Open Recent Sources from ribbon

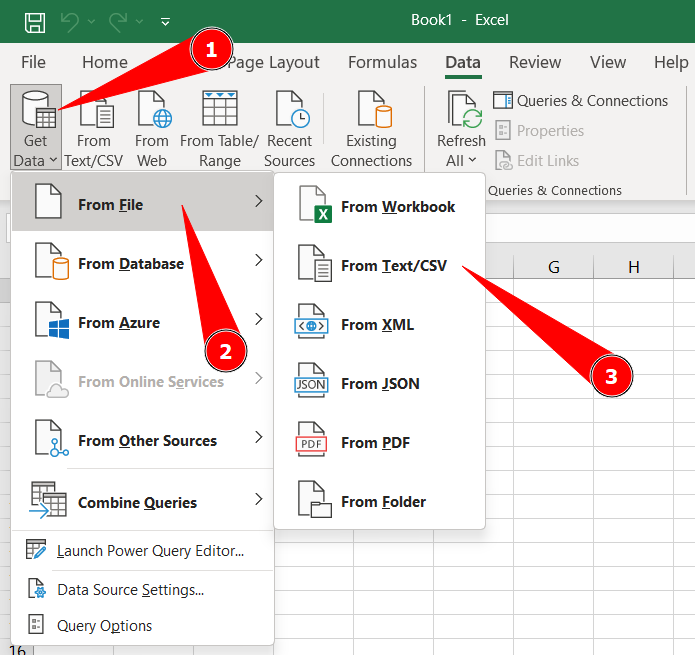point(289,129)
